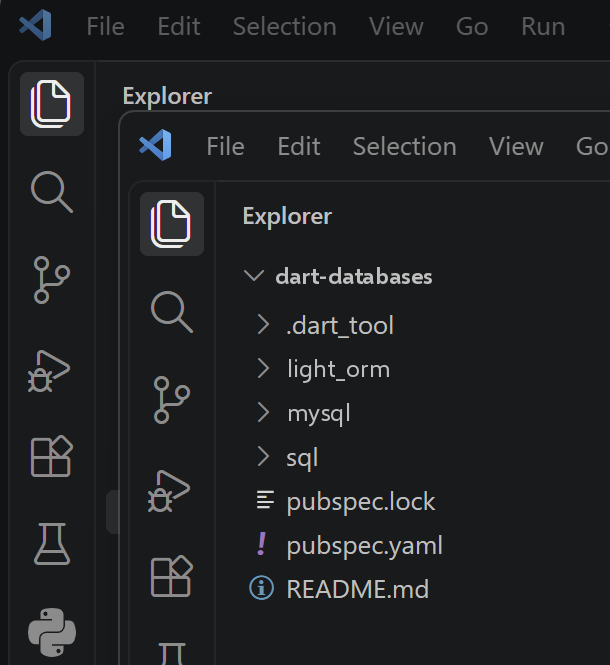Viewport: 610px width, 665px height.
Task: Select the mysql folder name
Action: point(319,414)
